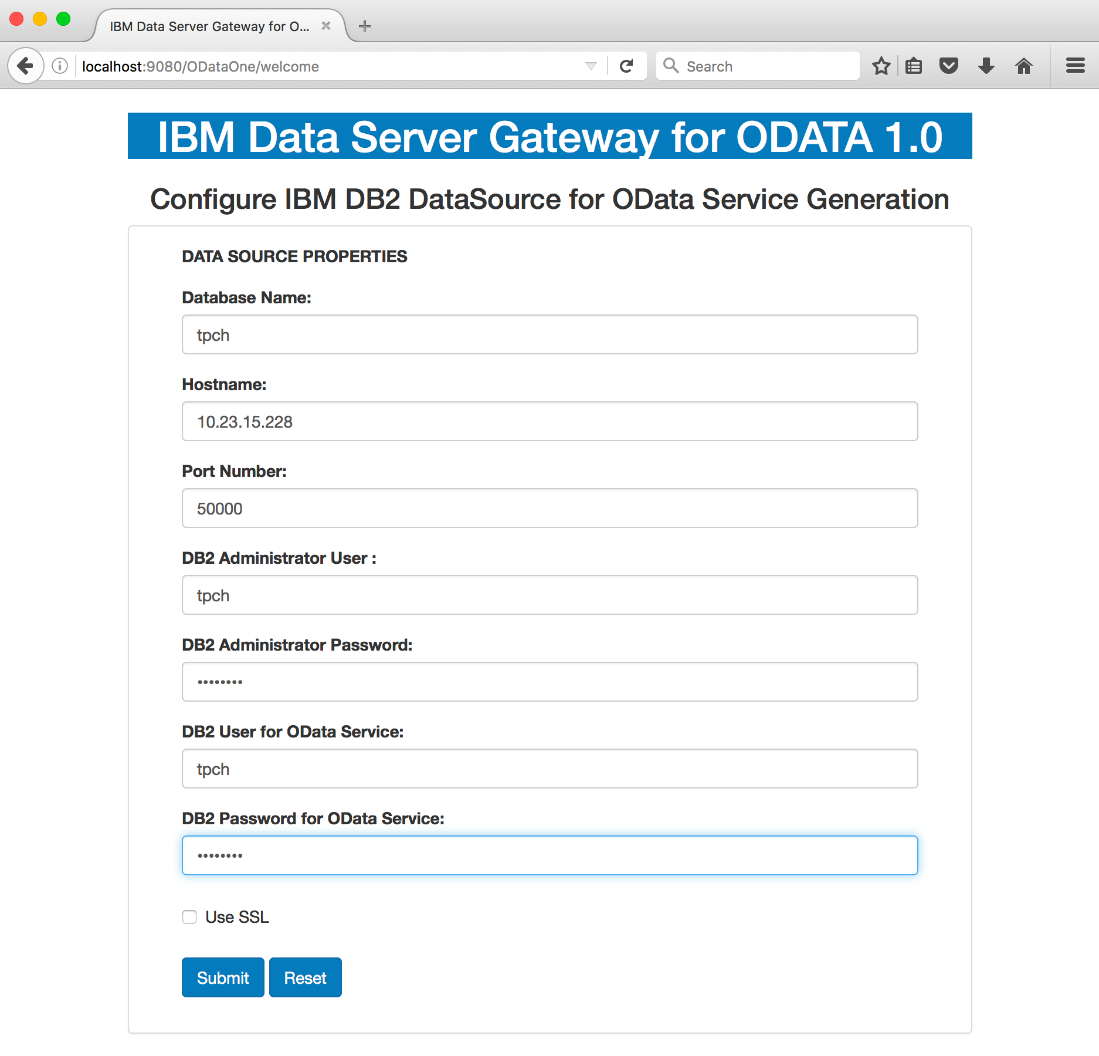1099x1056 pixels.
Task: Close the IBM Data Server Gateway tab
Action: (x=326, y=26)
